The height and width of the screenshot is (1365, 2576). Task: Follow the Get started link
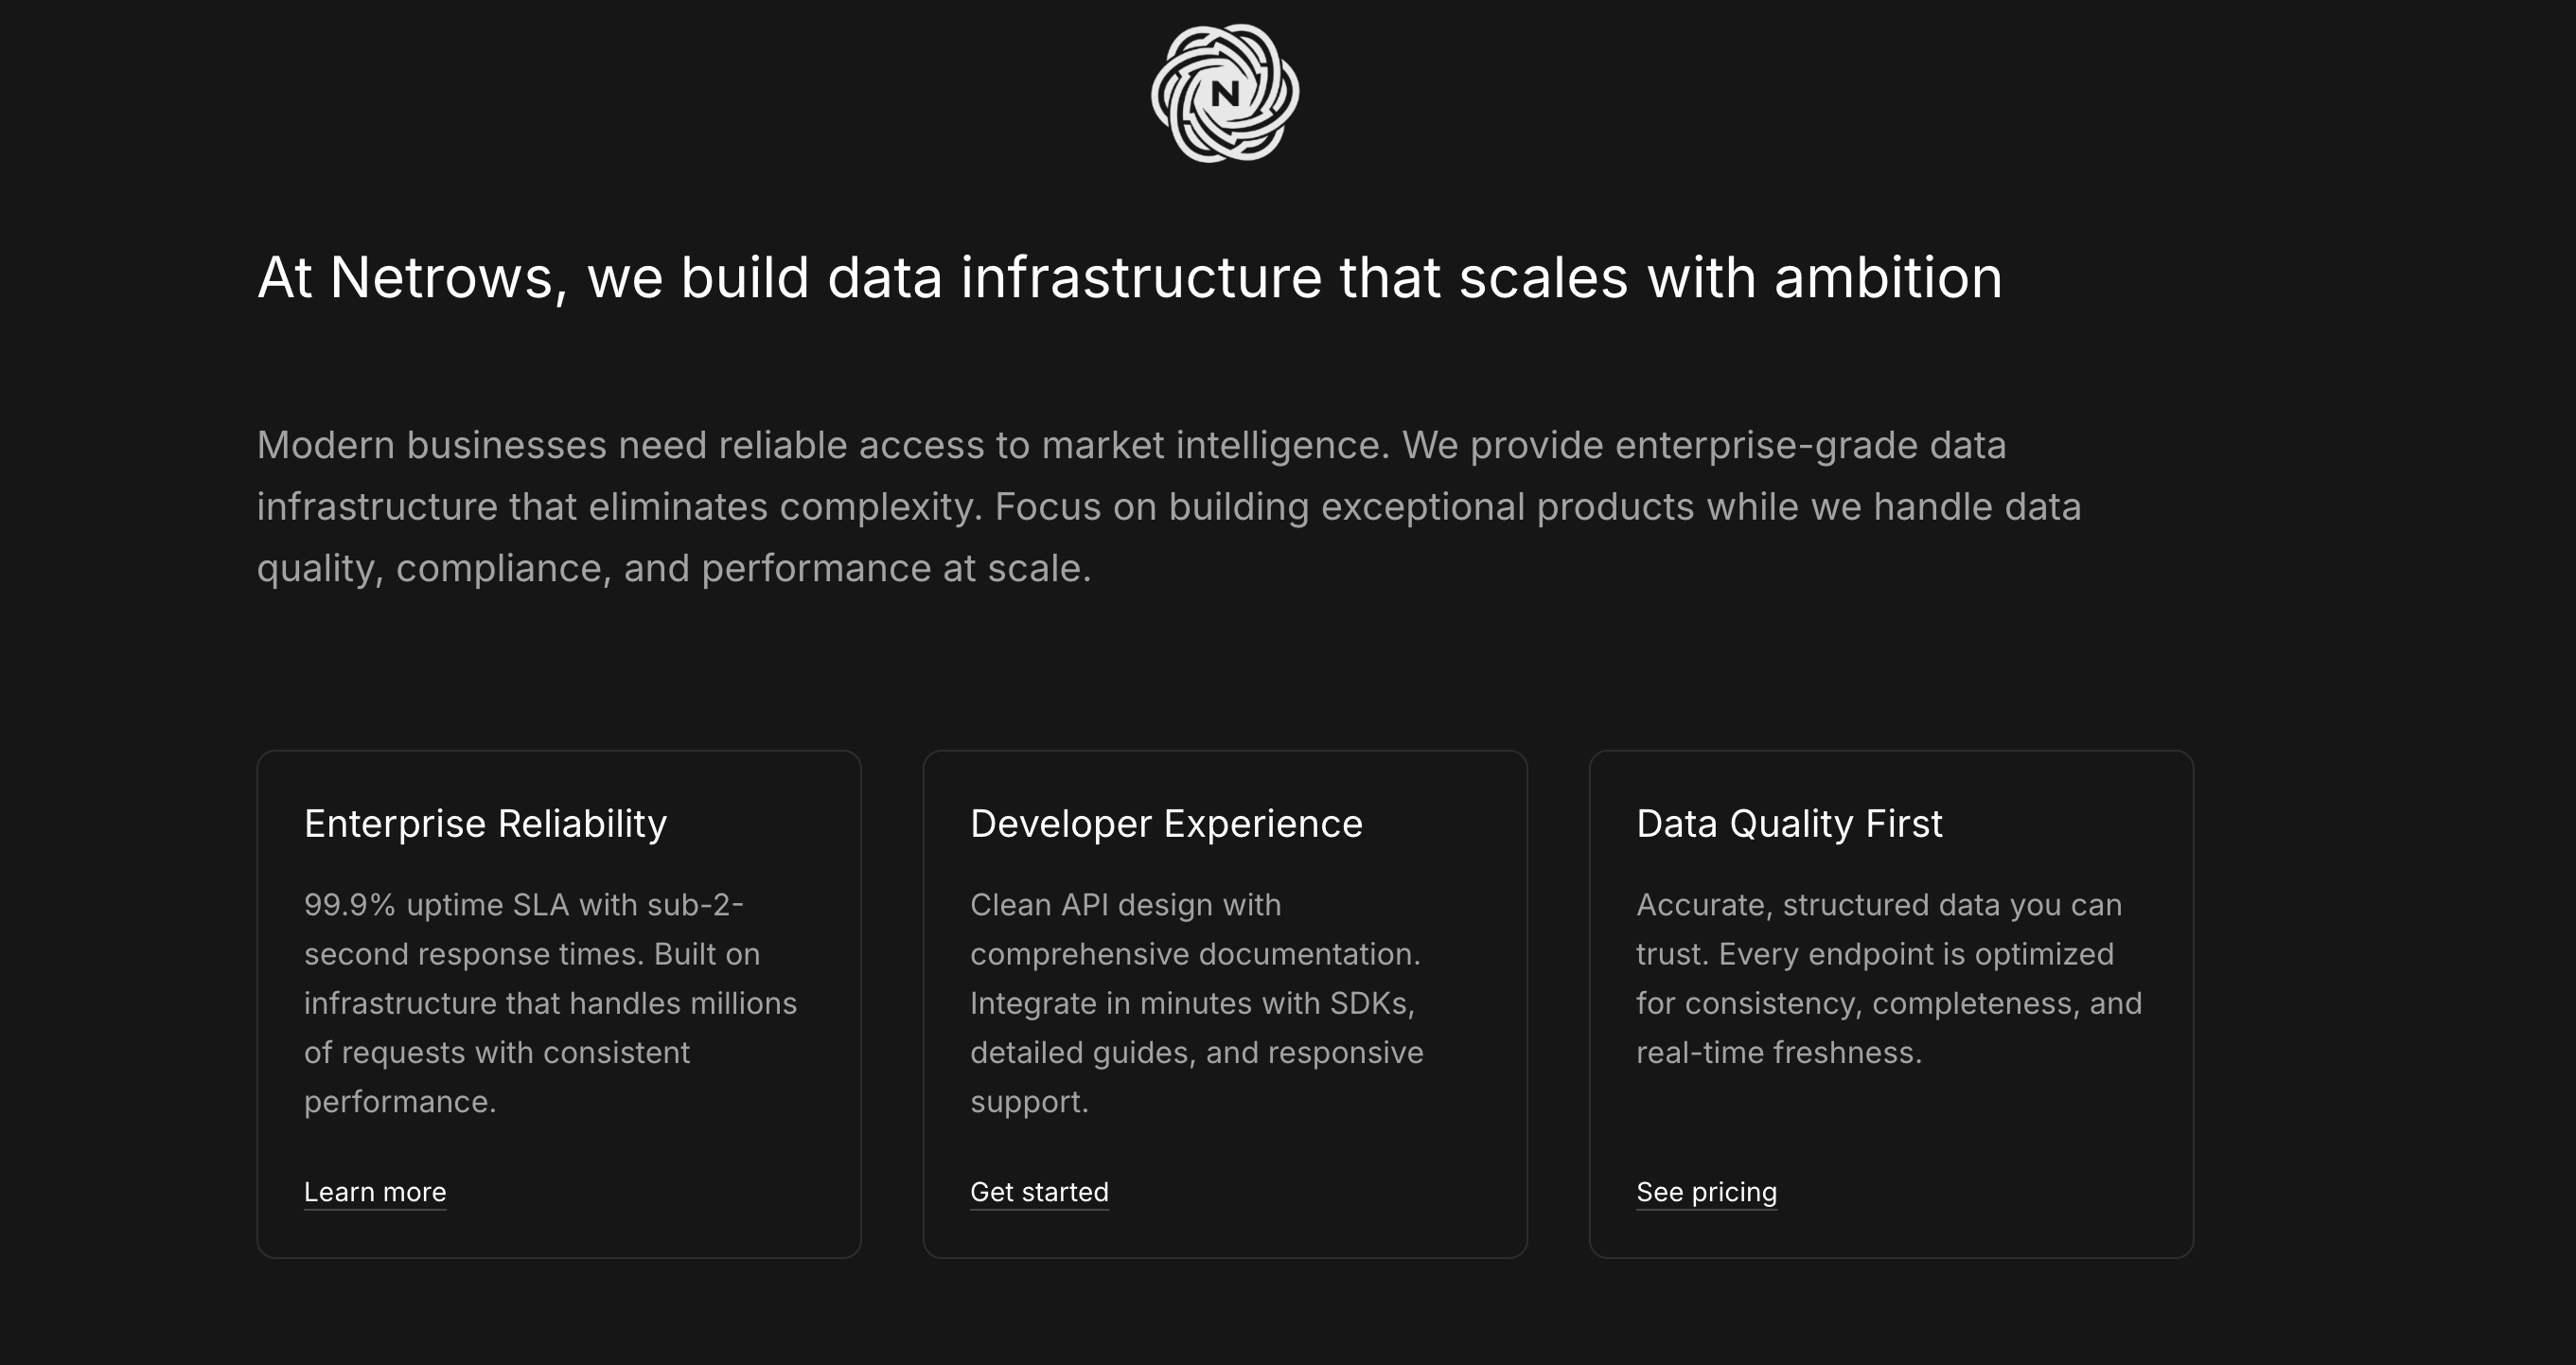(x=1039, y=1192)
